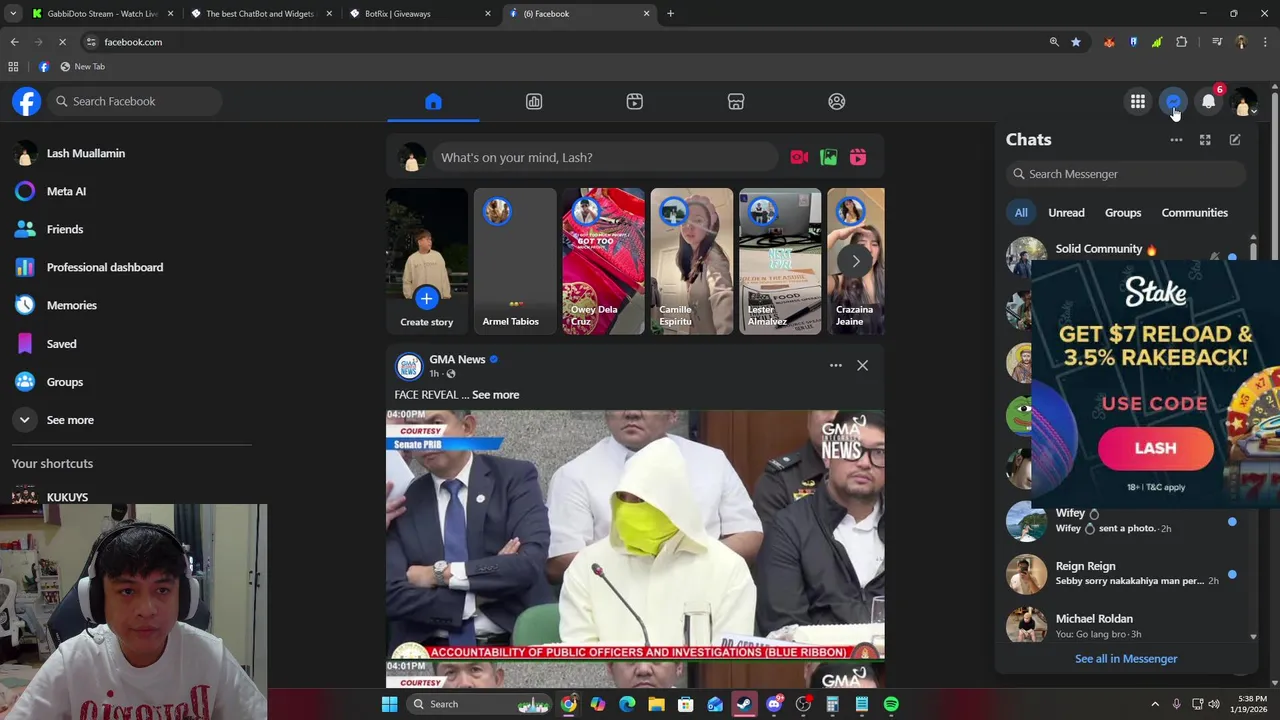This screenshot has width=1280, height=720.
Task: Go back to previous page
Action: (x=14, y=42)
